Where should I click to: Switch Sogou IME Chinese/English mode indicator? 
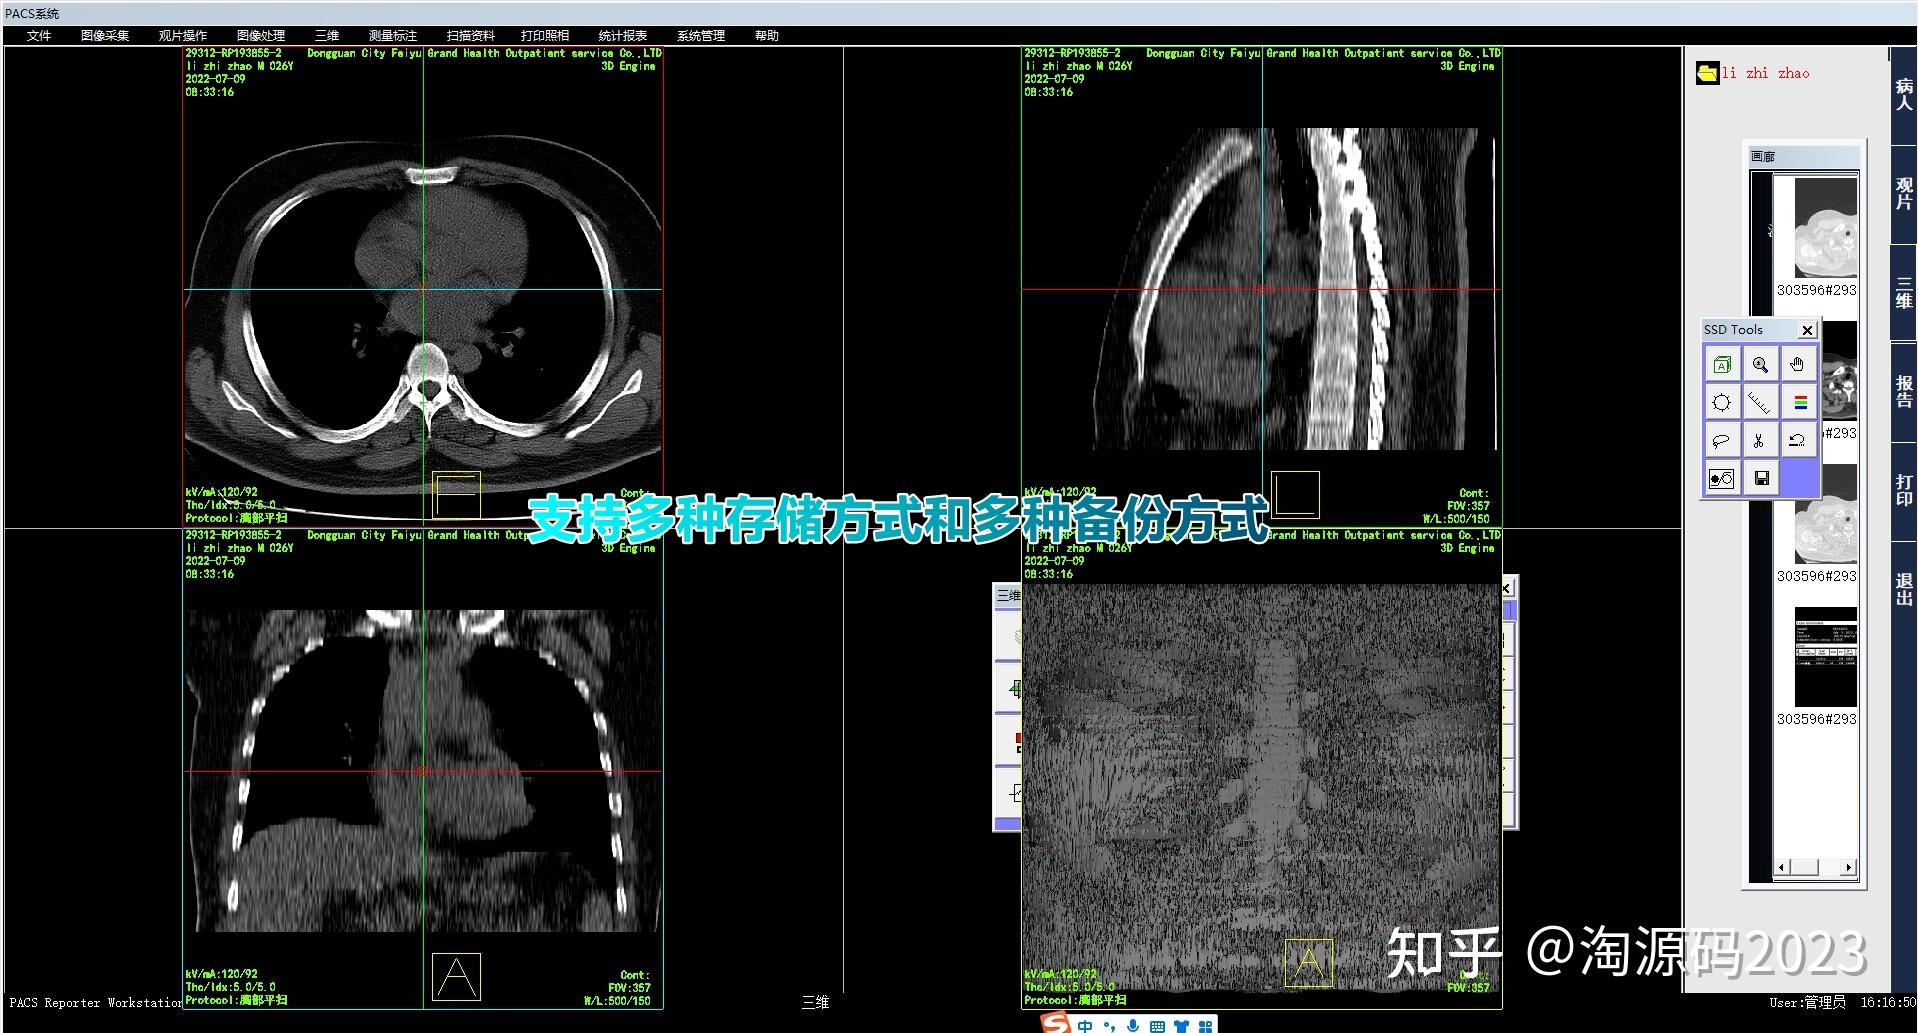(x=1085, y=1026)
